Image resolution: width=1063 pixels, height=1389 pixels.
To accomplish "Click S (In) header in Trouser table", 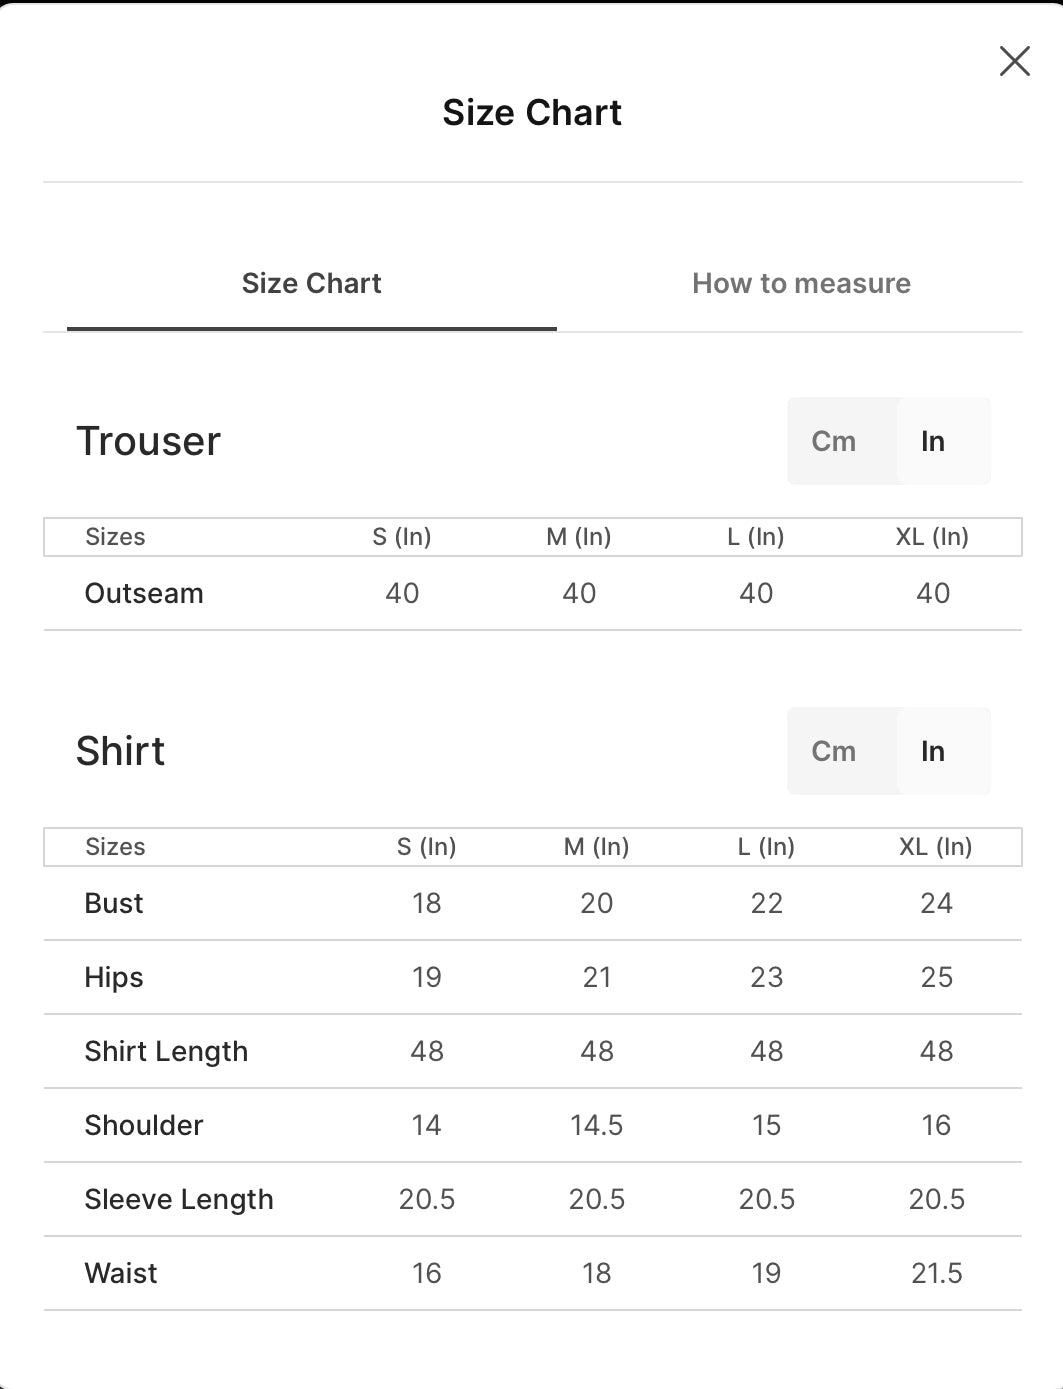I will (402, 537).
